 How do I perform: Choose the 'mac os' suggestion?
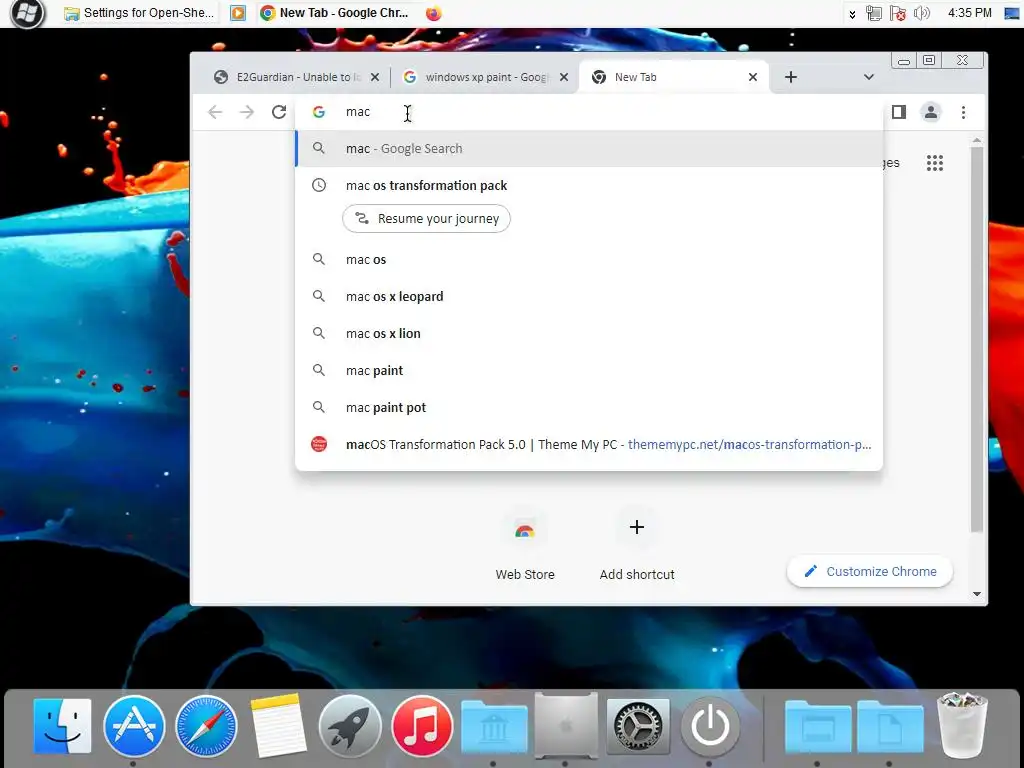pos(589,259)
